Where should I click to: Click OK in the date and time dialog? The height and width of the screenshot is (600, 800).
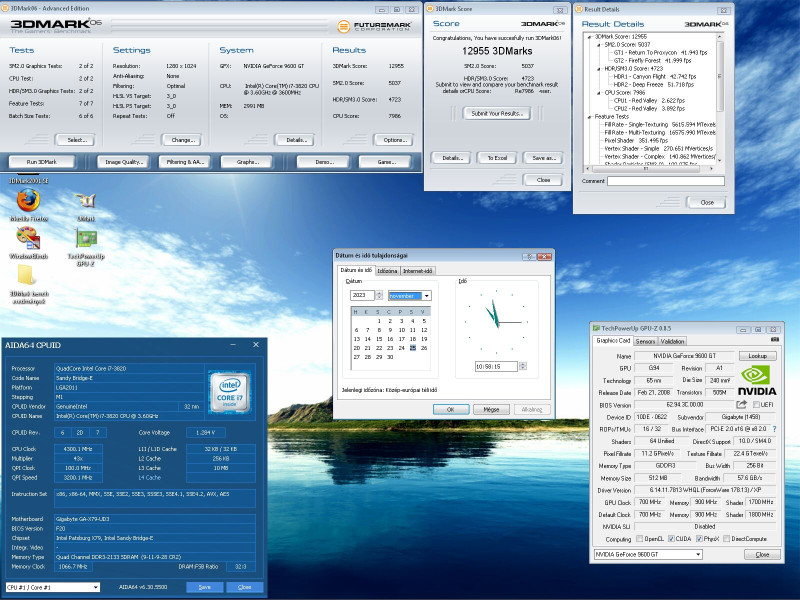451,409
